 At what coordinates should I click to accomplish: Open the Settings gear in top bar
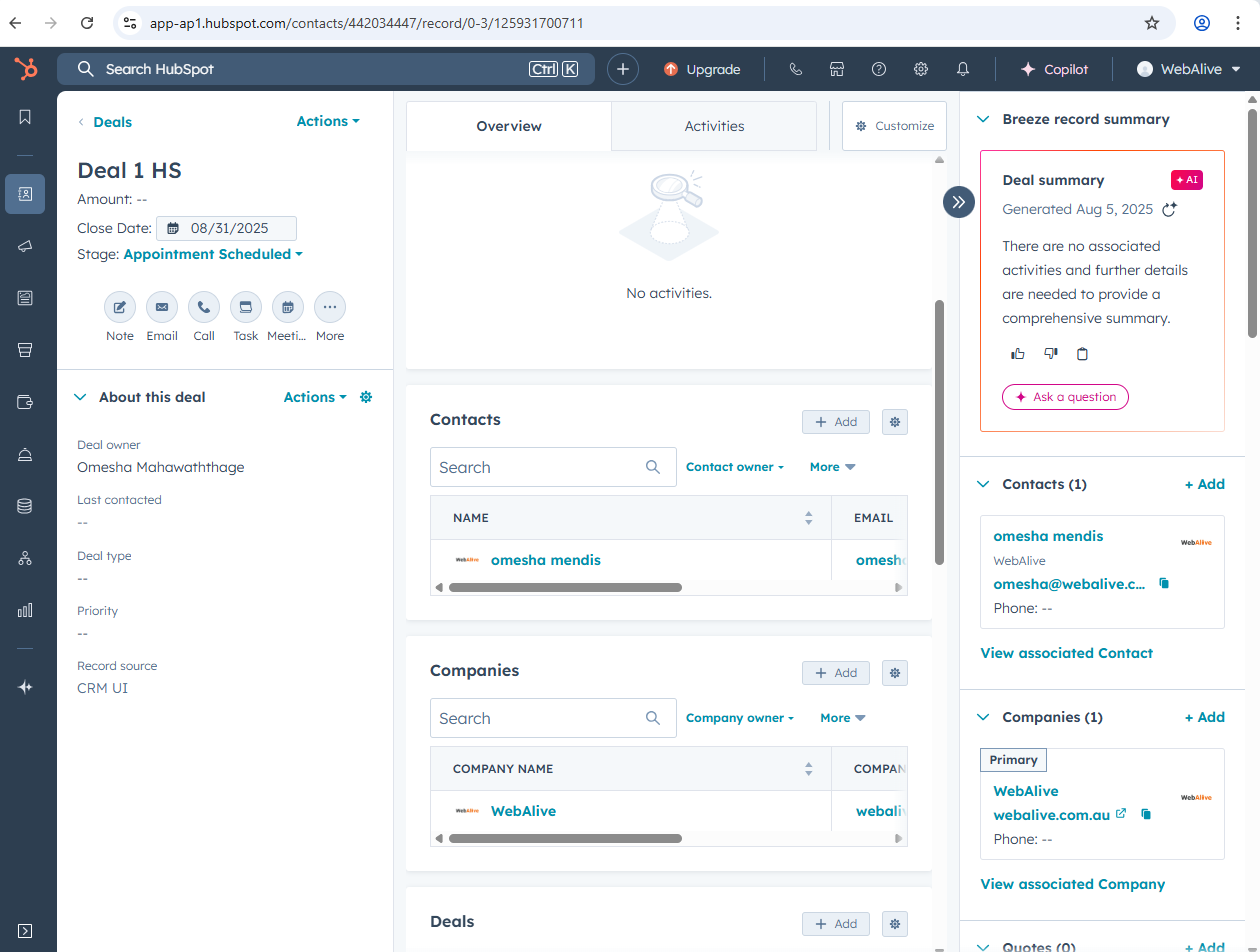(921, 69)
